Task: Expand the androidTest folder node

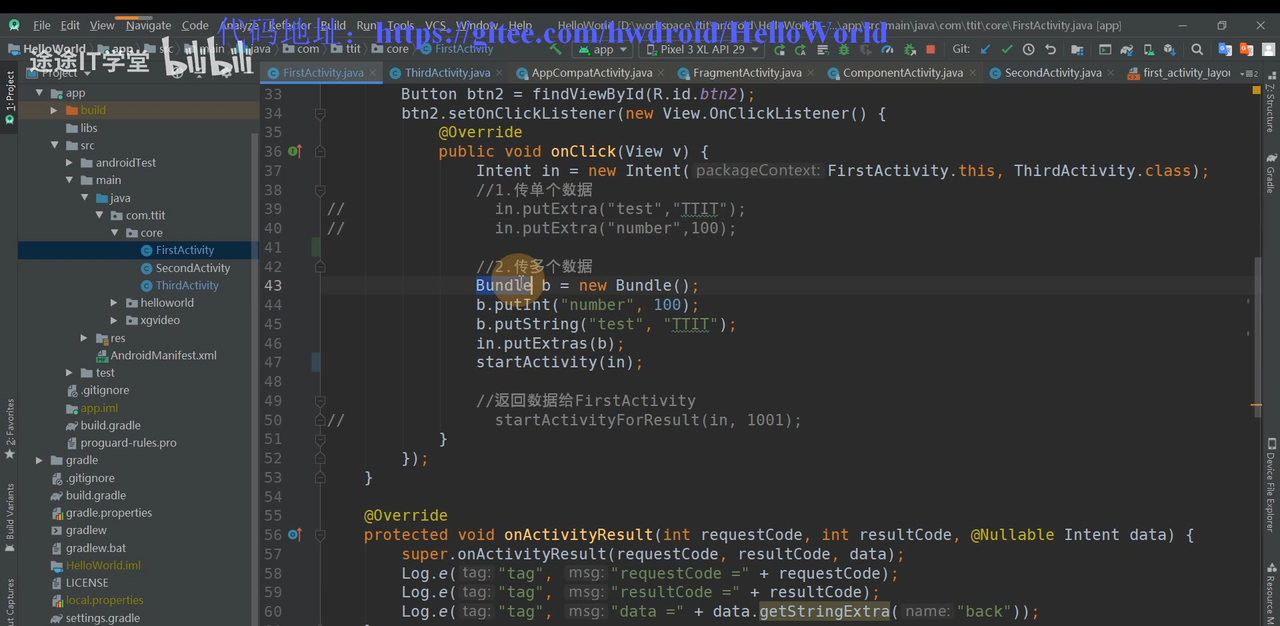Action: click(x=69, y=163)
